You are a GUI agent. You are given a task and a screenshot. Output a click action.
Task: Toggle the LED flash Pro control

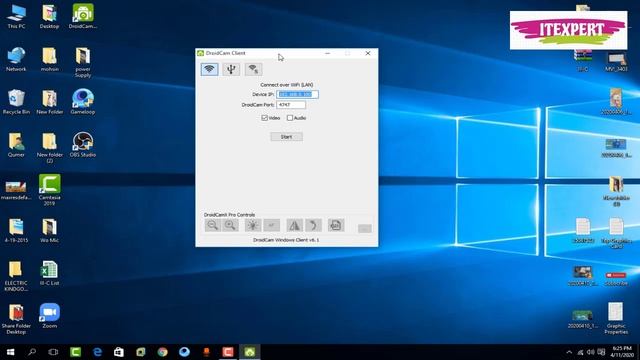click(x=253, y=225)
